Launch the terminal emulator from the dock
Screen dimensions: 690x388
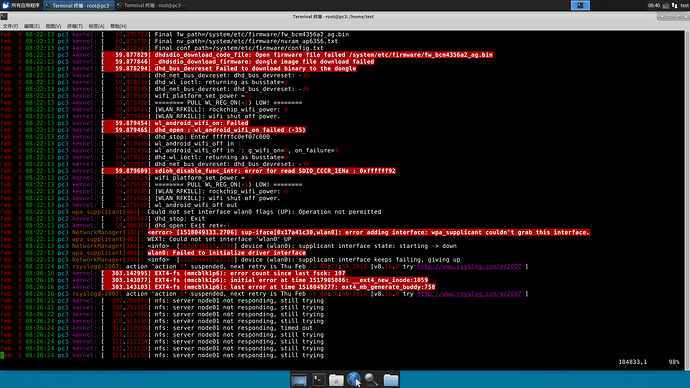point(318,380)
